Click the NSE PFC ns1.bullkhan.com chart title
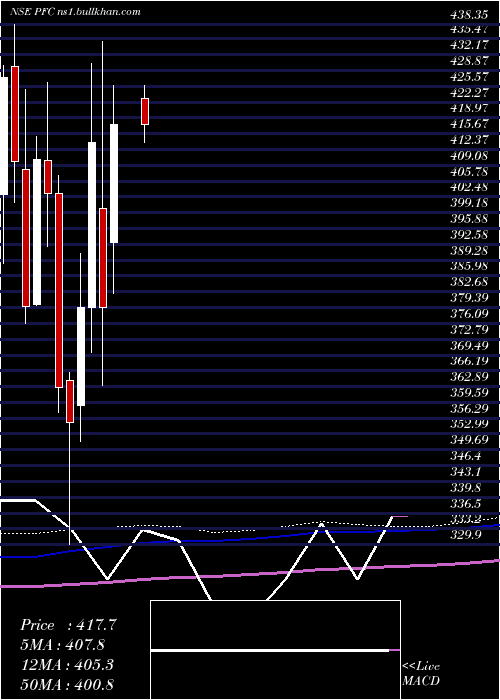 (75, 11)
